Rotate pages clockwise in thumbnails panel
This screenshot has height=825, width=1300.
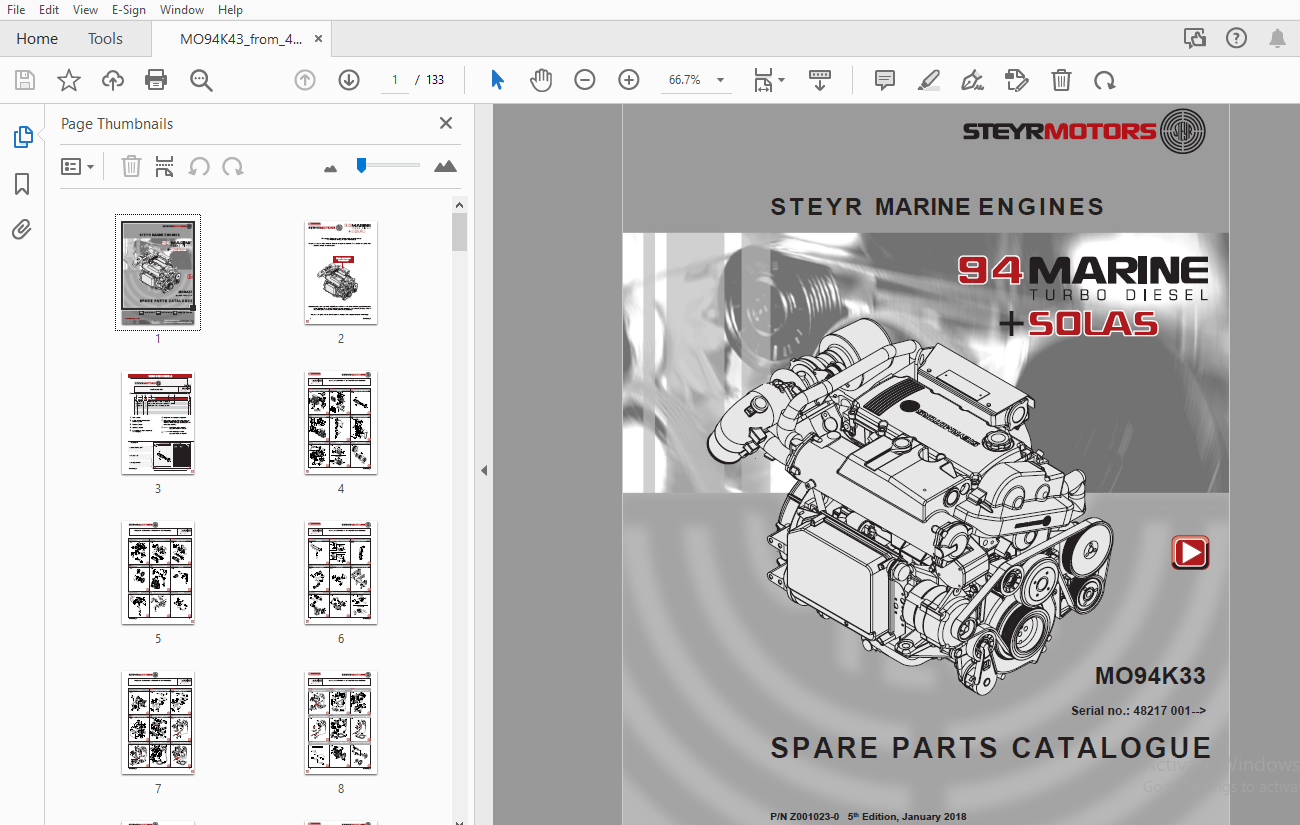click(233, 166)
